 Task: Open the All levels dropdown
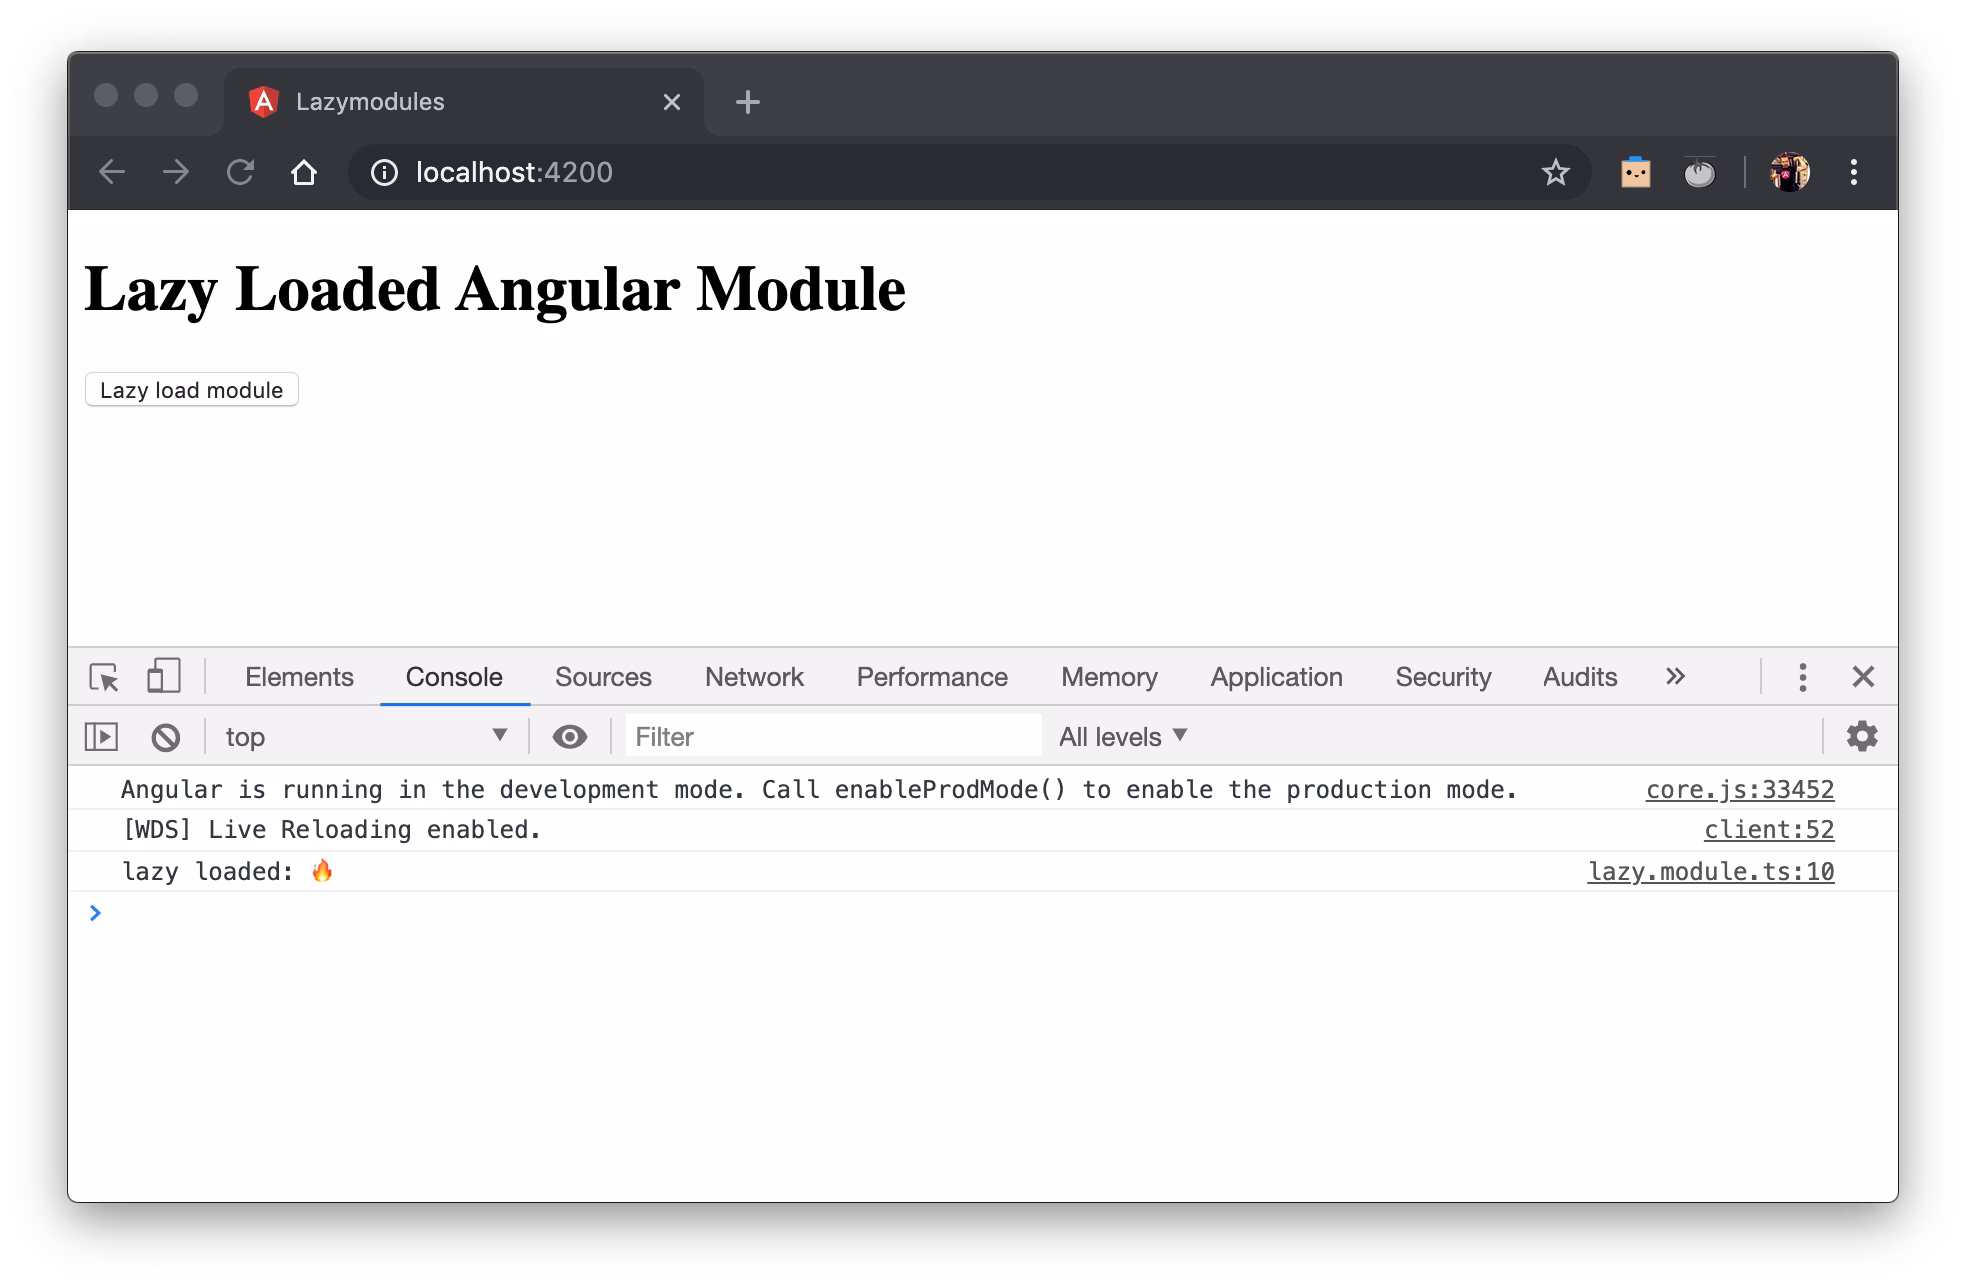[x=1123, y=737]
